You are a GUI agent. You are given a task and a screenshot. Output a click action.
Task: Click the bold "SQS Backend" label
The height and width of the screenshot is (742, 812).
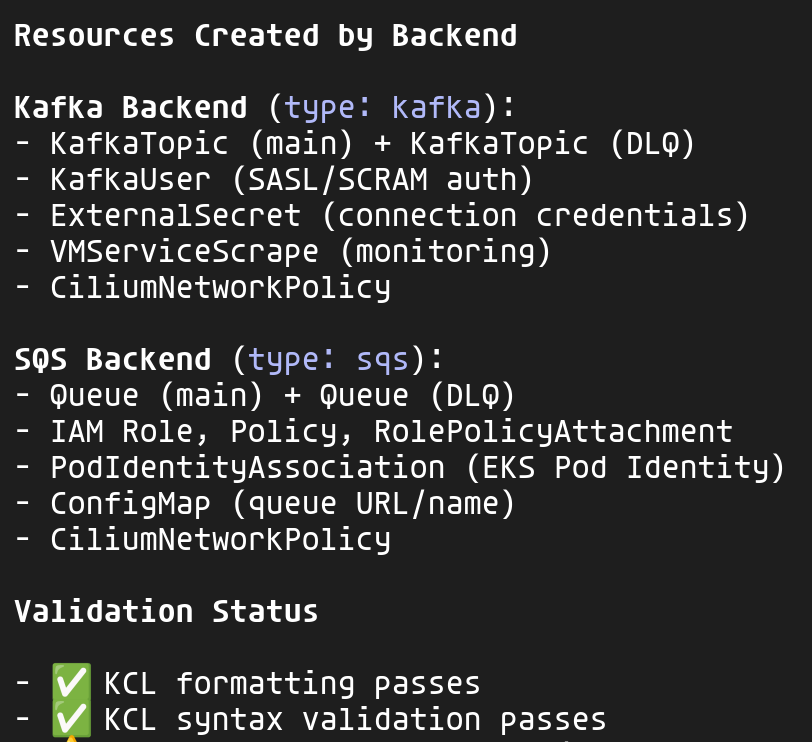[x=112, y=360]
